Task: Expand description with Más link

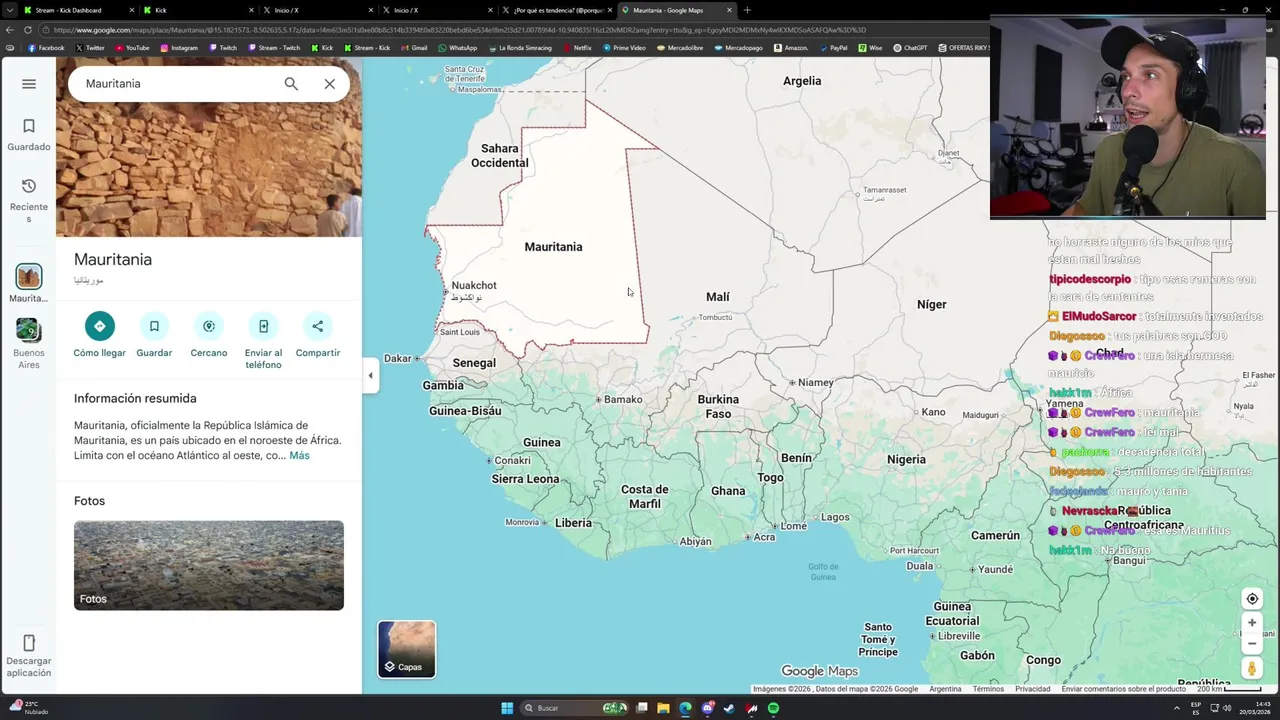Action: pyautogui.click(x=300, y=455)
